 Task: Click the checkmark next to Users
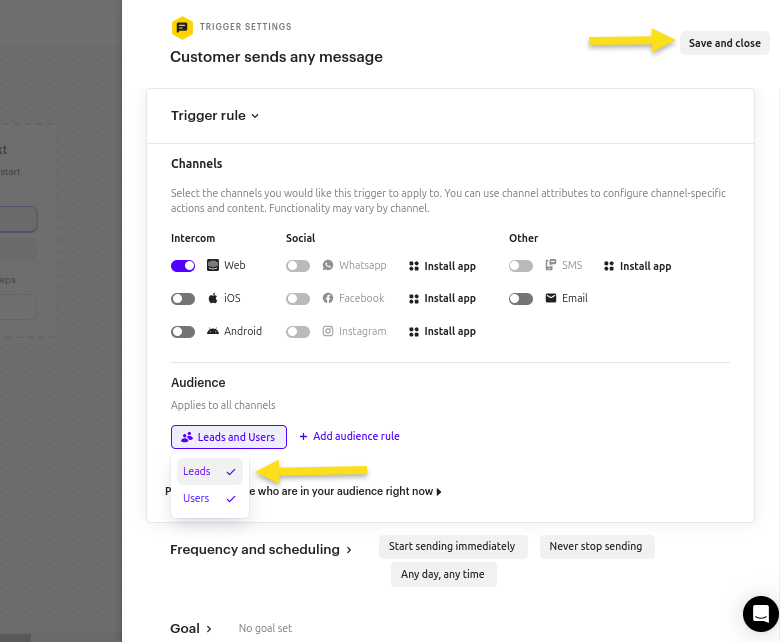click(x=231, y=498)
